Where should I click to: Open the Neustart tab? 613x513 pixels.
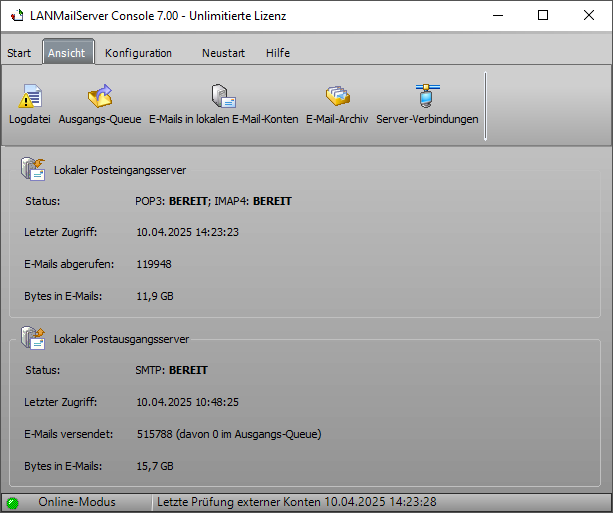pyautogui.click(x=223, y=53)
